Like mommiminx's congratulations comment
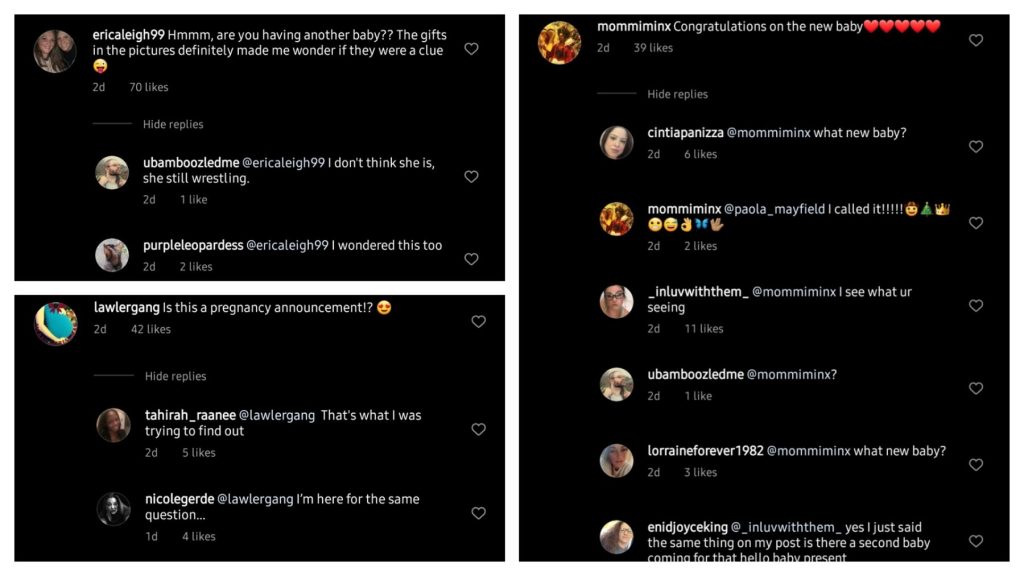Screen dimensions: 1024x576 click(976, 40)
